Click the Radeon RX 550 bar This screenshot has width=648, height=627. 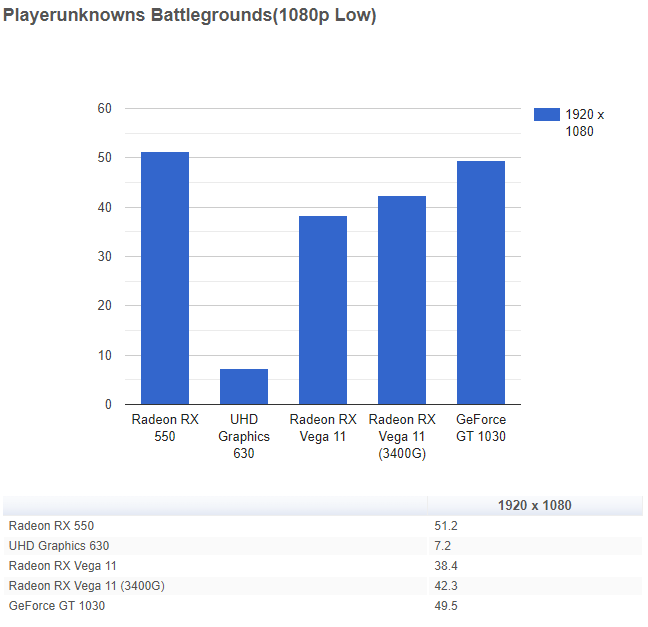coord(165,278)
